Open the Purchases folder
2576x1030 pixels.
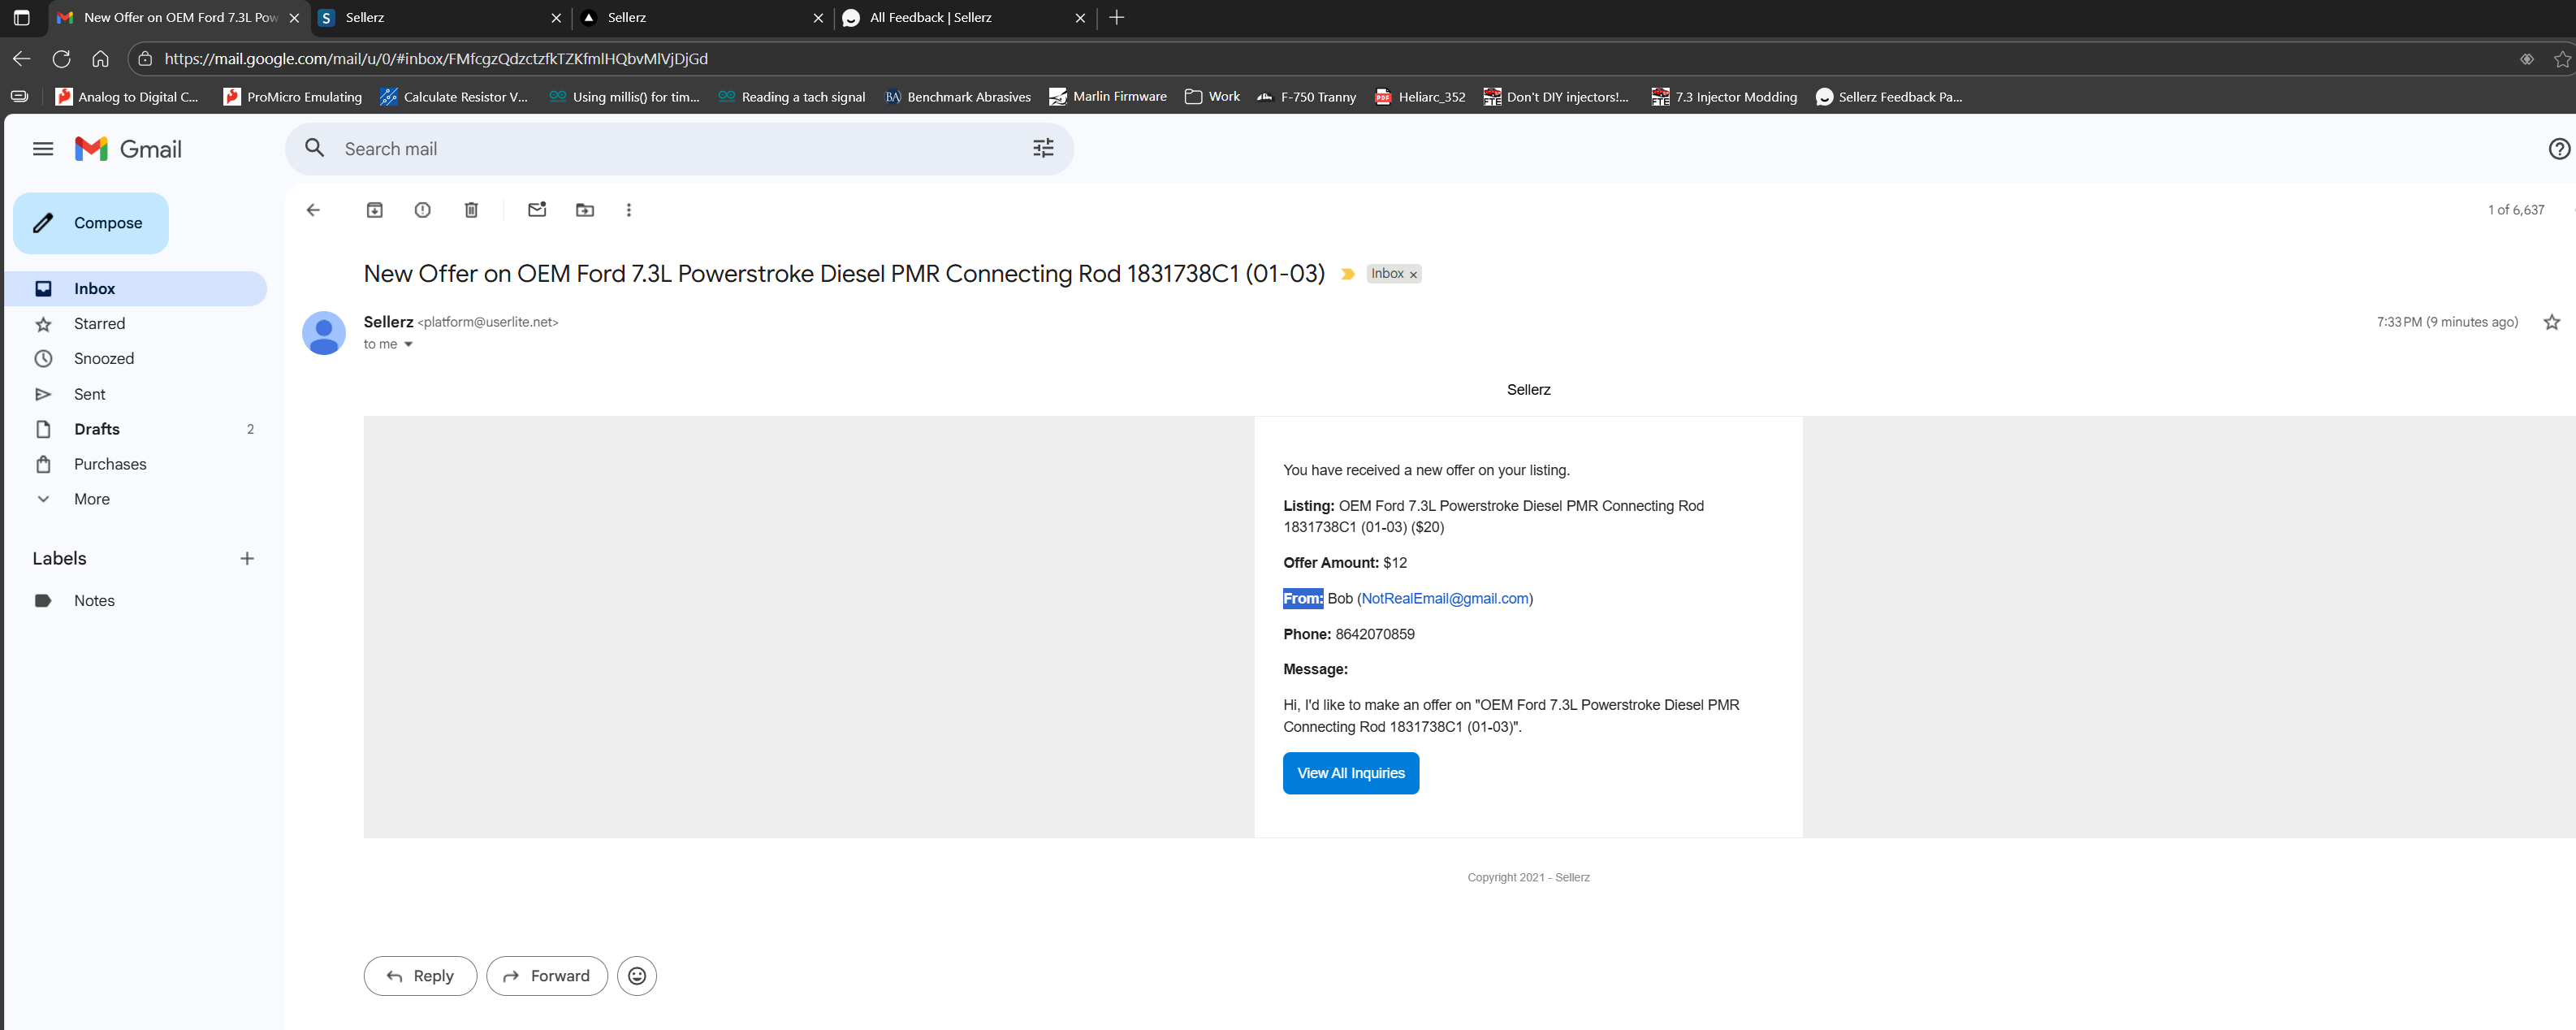click(136, 464)
